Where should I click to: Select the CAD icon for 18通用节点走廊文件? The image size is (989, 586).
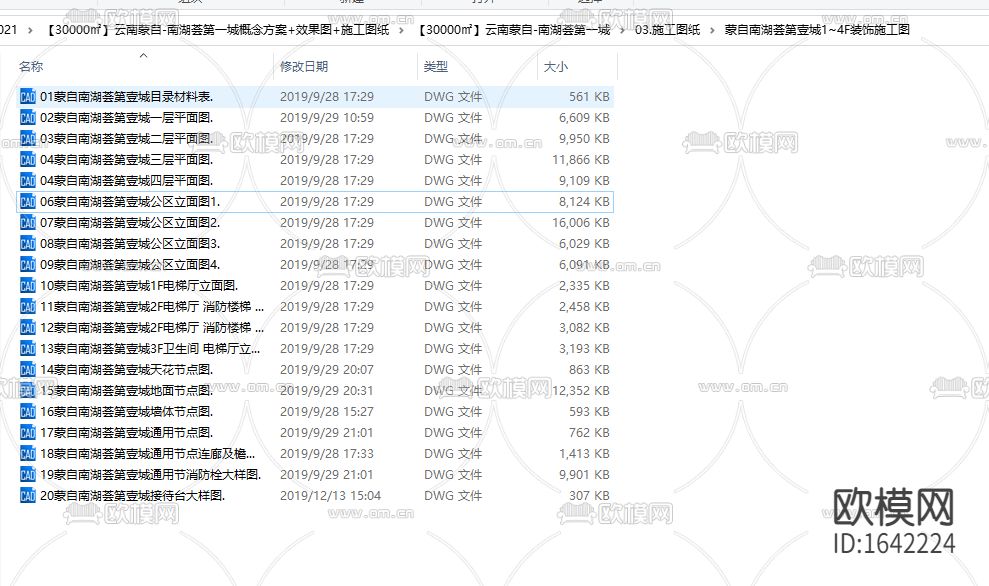27,453
